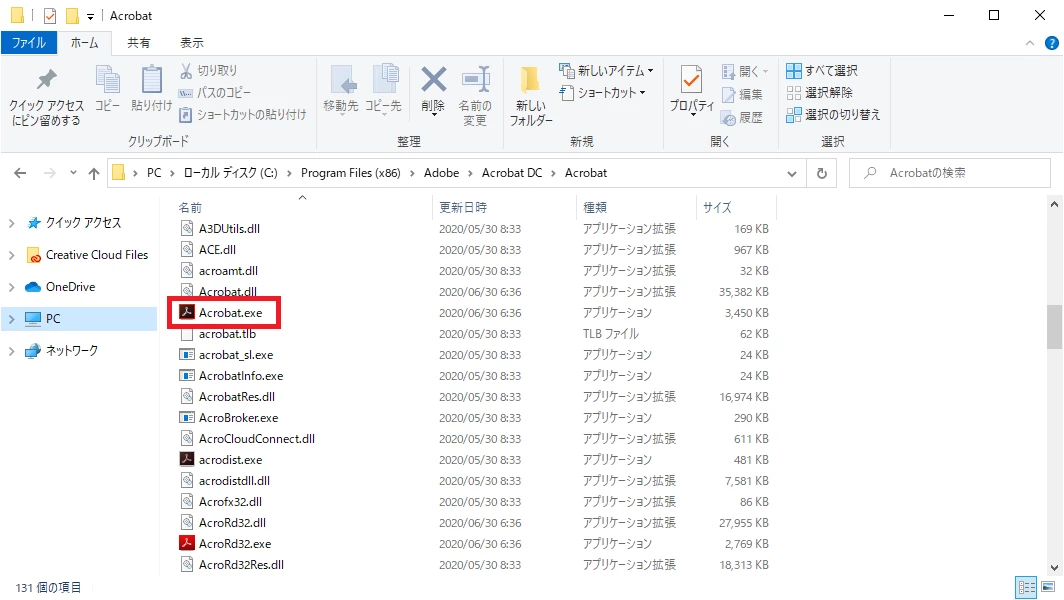Viewport: 1064px width, 600px height.
Task: Expand the Network (ネットワーク) tree node
Action: pyautogui.click(x=12, y=350)
